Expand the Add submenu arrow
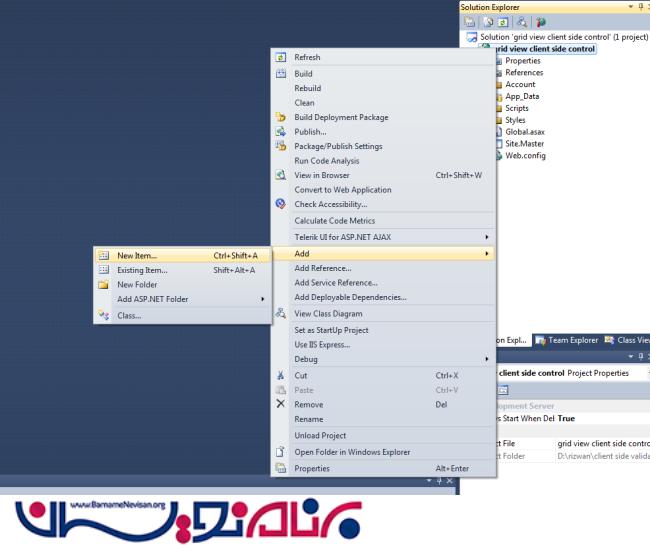This screenshot has height=545, width=650. tap(487, 253)
